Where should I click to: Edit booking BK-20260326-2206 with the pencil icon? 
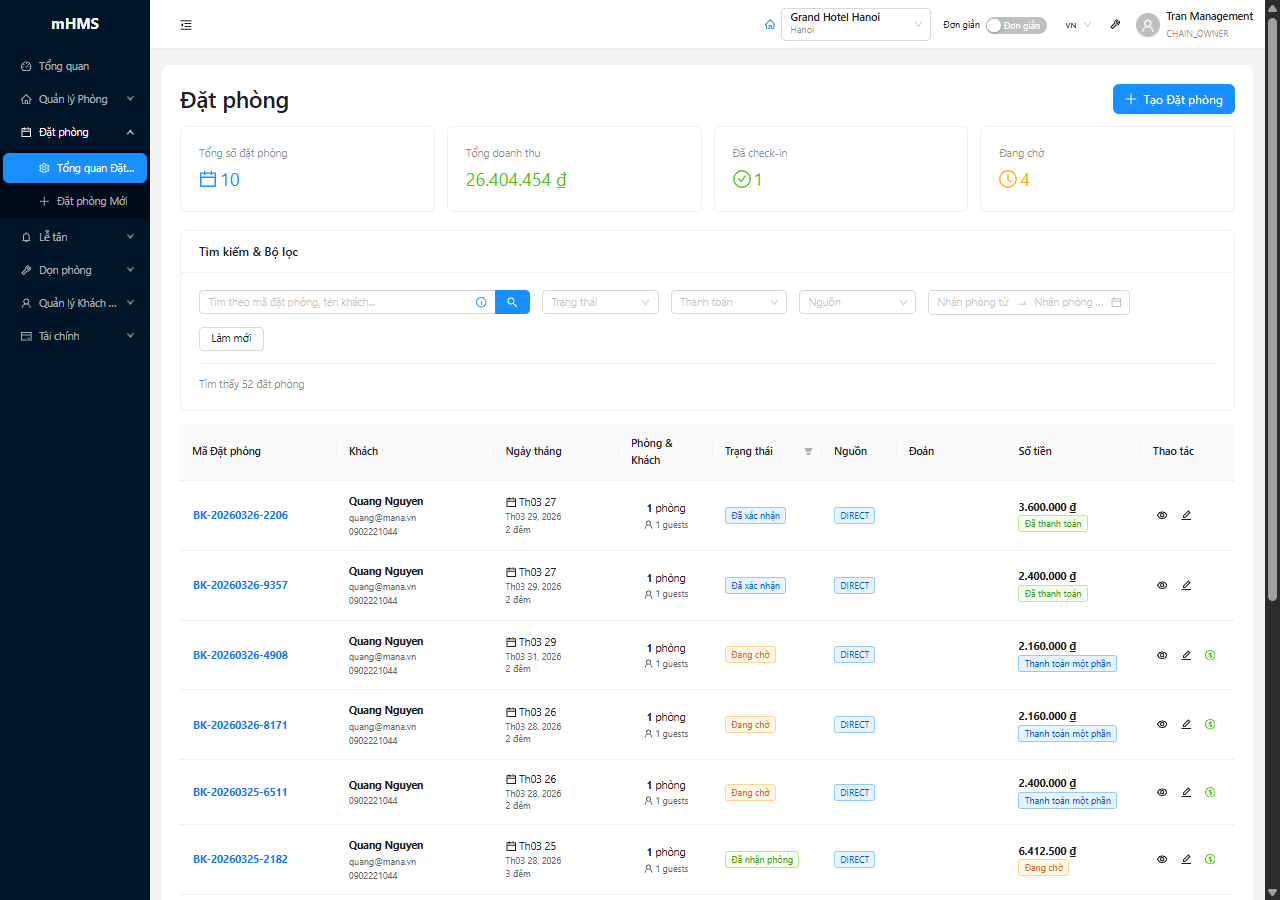[1186, 516]
